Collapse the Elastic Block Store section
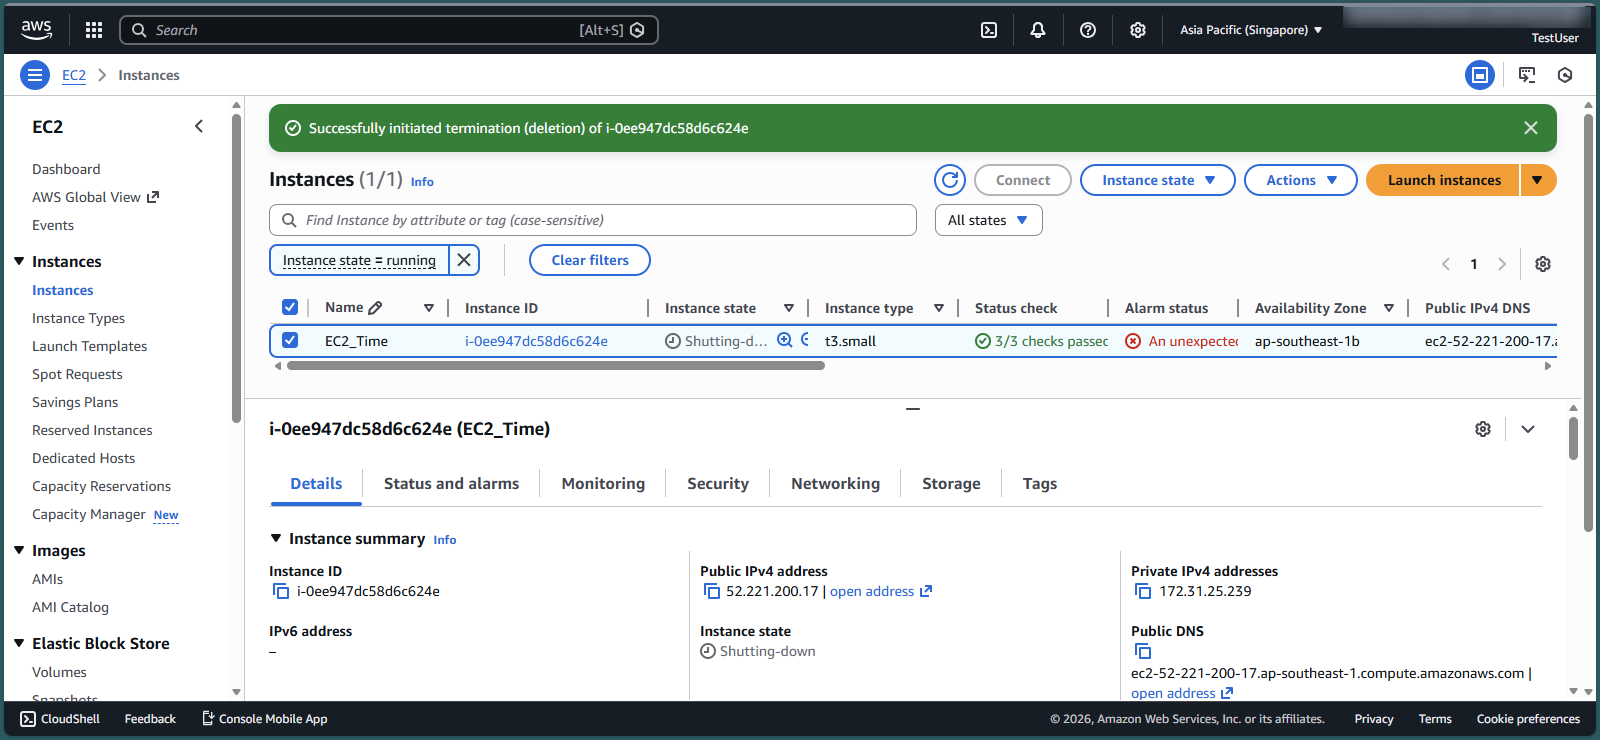Viewport: 1600px width, 740px height. pos(19,643)
